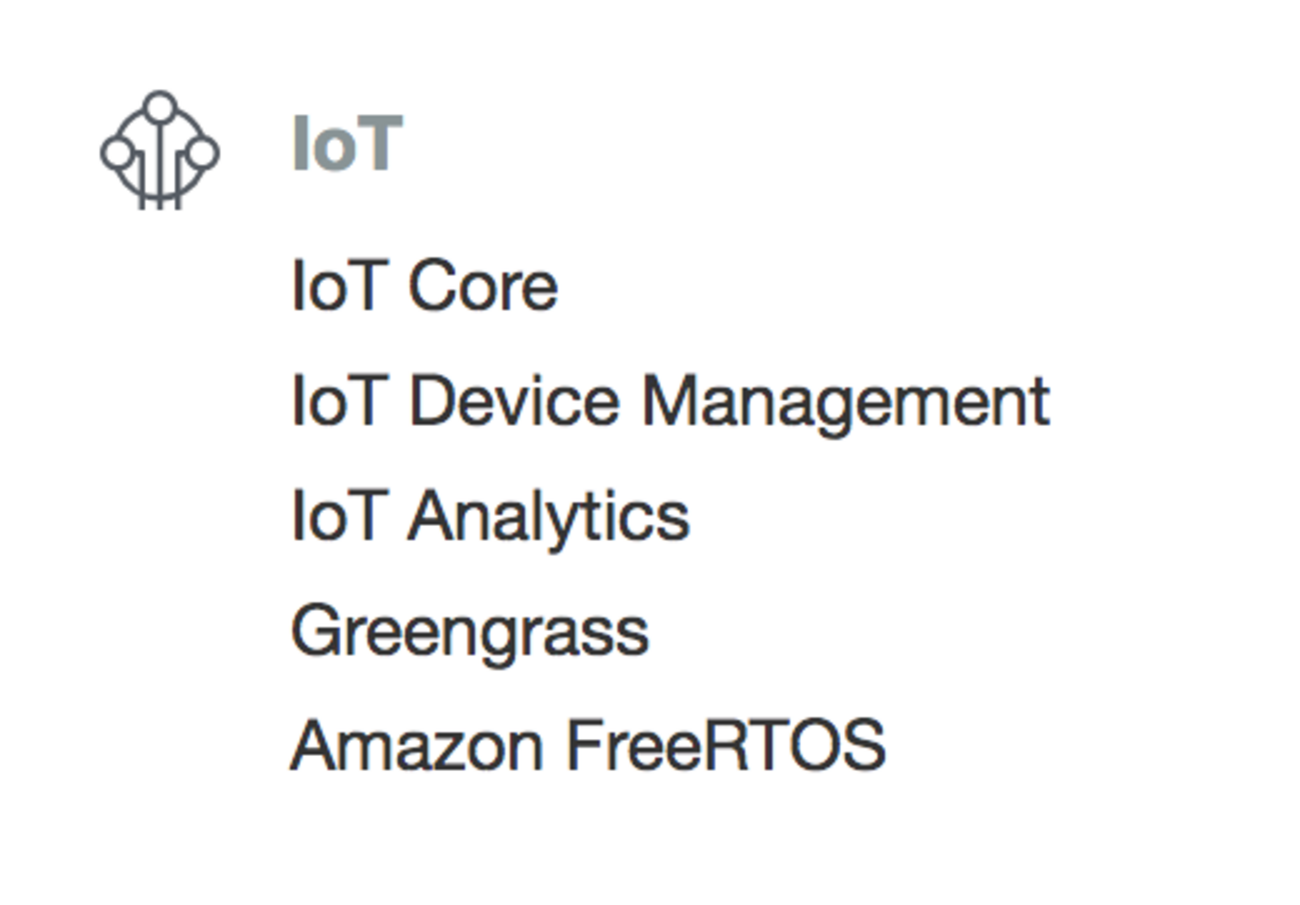Click the IoT Analytics link
The height and width of the screenshot is (905, 1300).
(490, 516)
